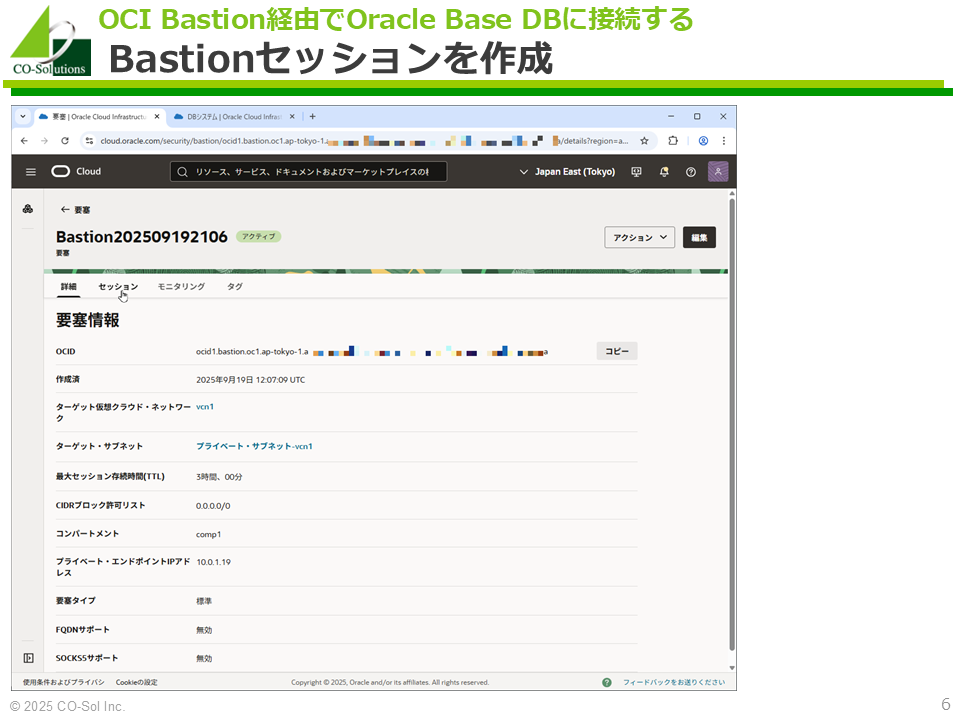Close the DBシステム browser tab

tap(292, 116)
